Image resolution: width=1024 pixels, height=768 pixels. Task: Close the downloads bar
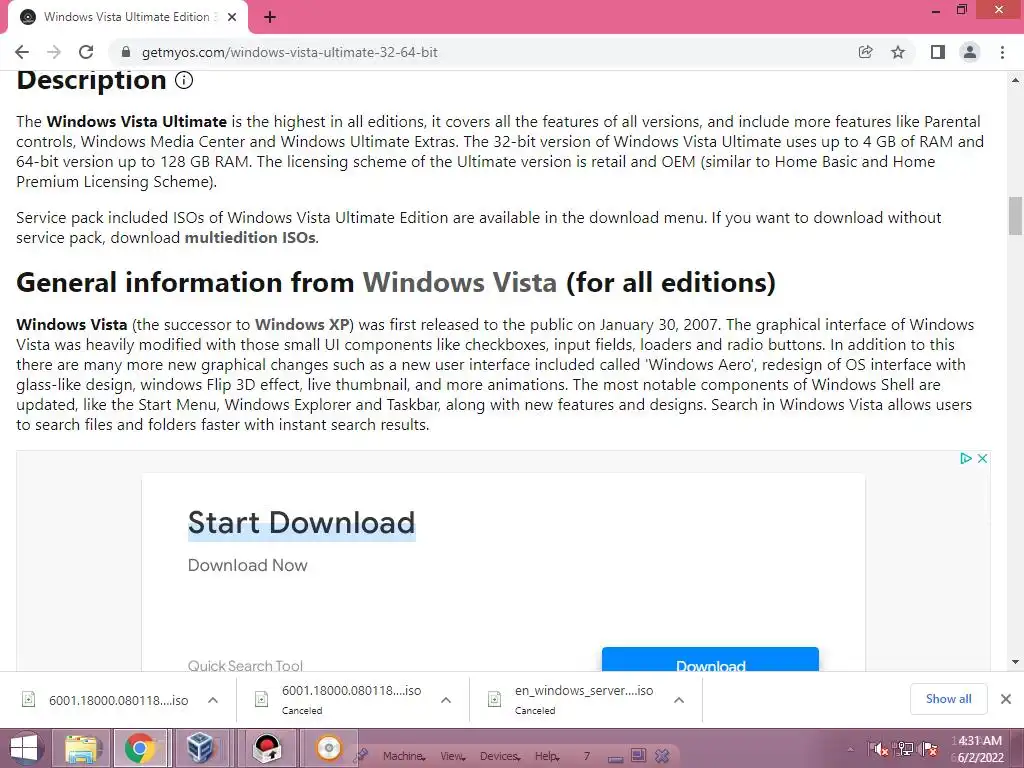pos(1006,699)
